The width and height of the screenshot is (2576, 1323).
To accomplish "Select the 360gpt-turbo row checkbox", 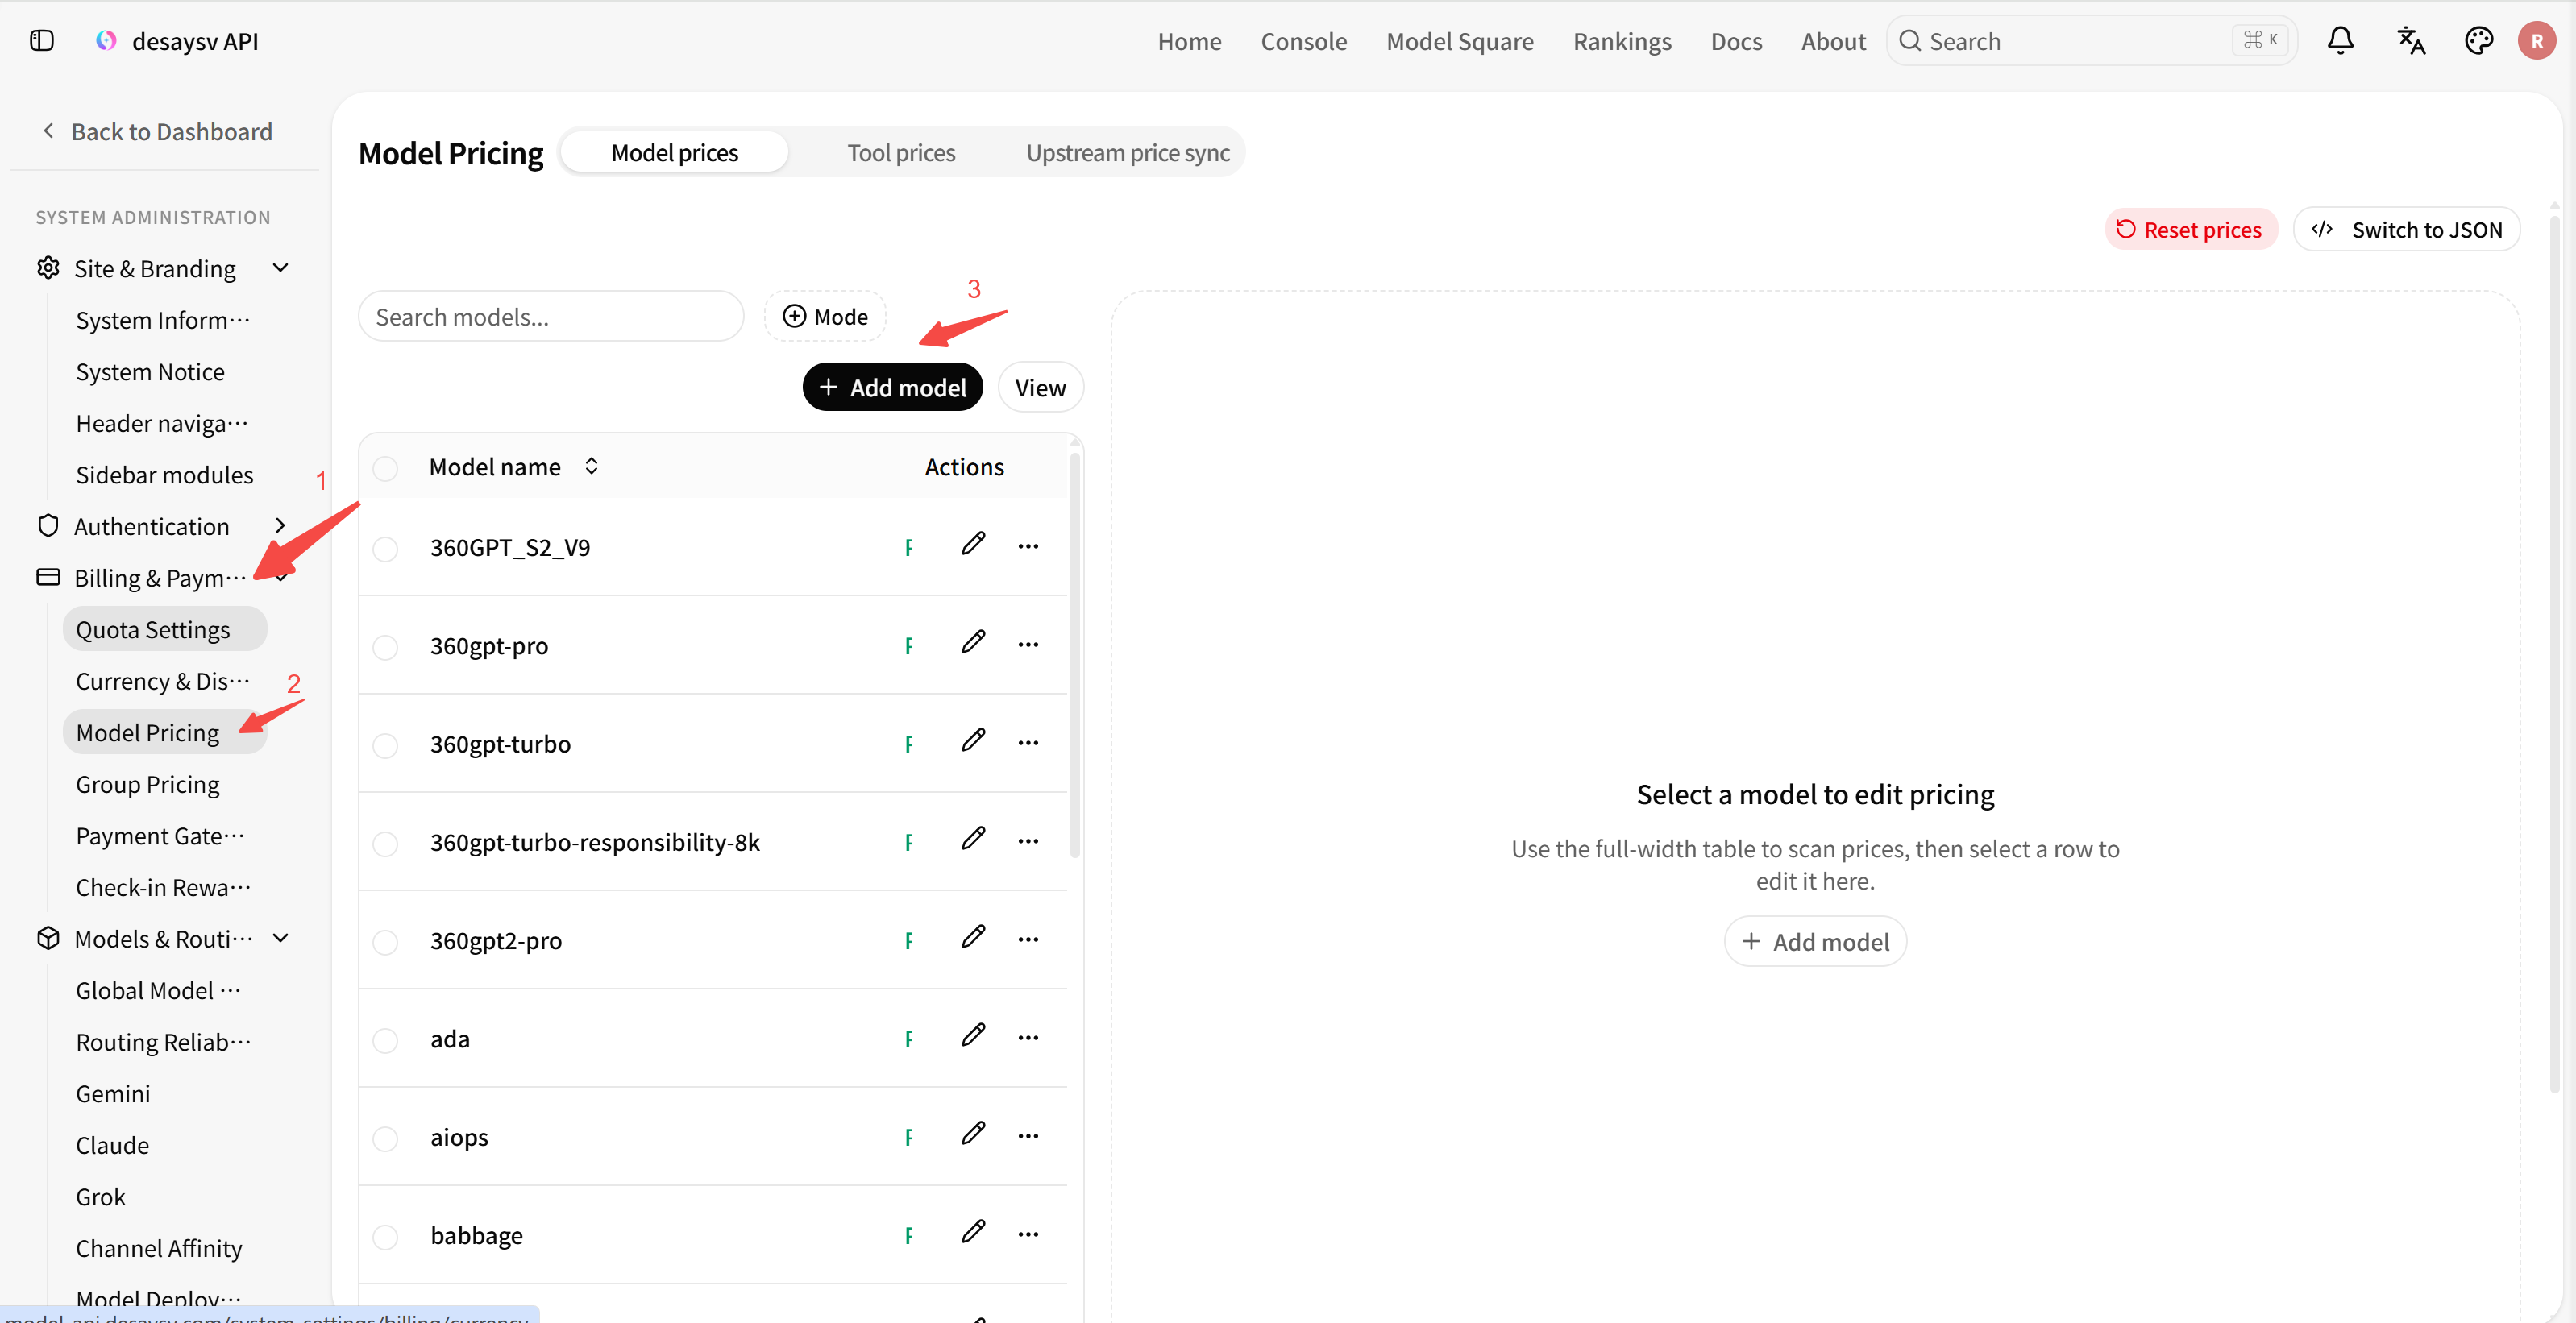I will coord(385,745).
